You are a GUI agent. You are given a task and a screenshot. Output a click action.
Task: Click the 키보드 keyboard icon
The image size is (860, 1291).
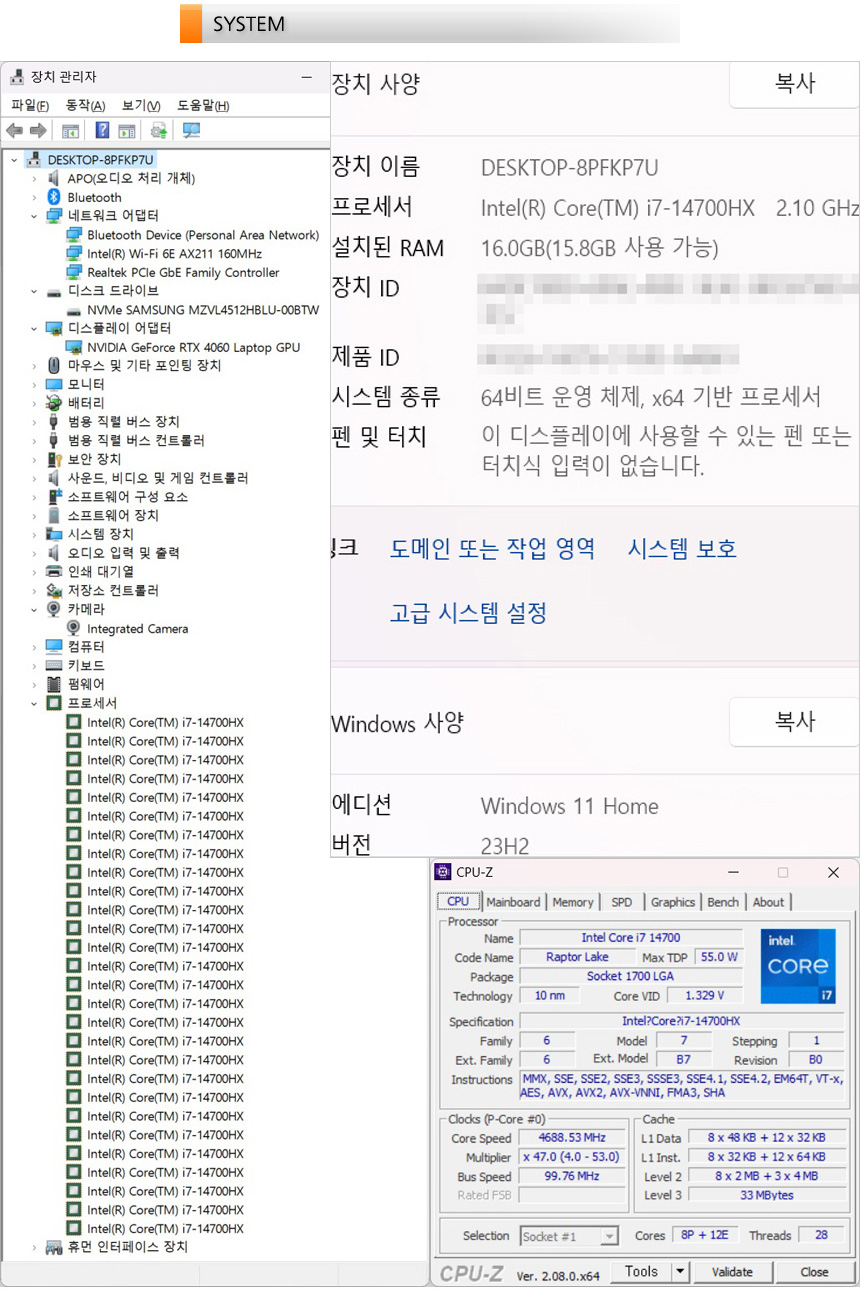54,666
